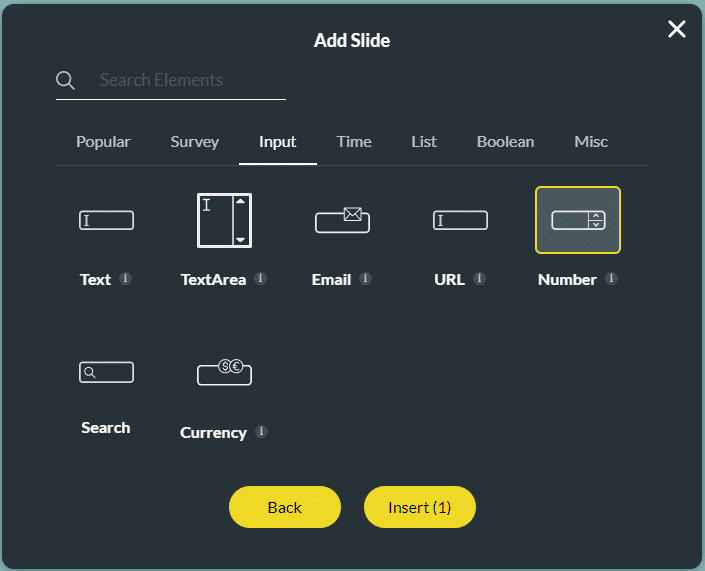The width and height of the screenshot is (705, 571).
Task: Switch to the Popular tab
Action: tap(103, 142)
